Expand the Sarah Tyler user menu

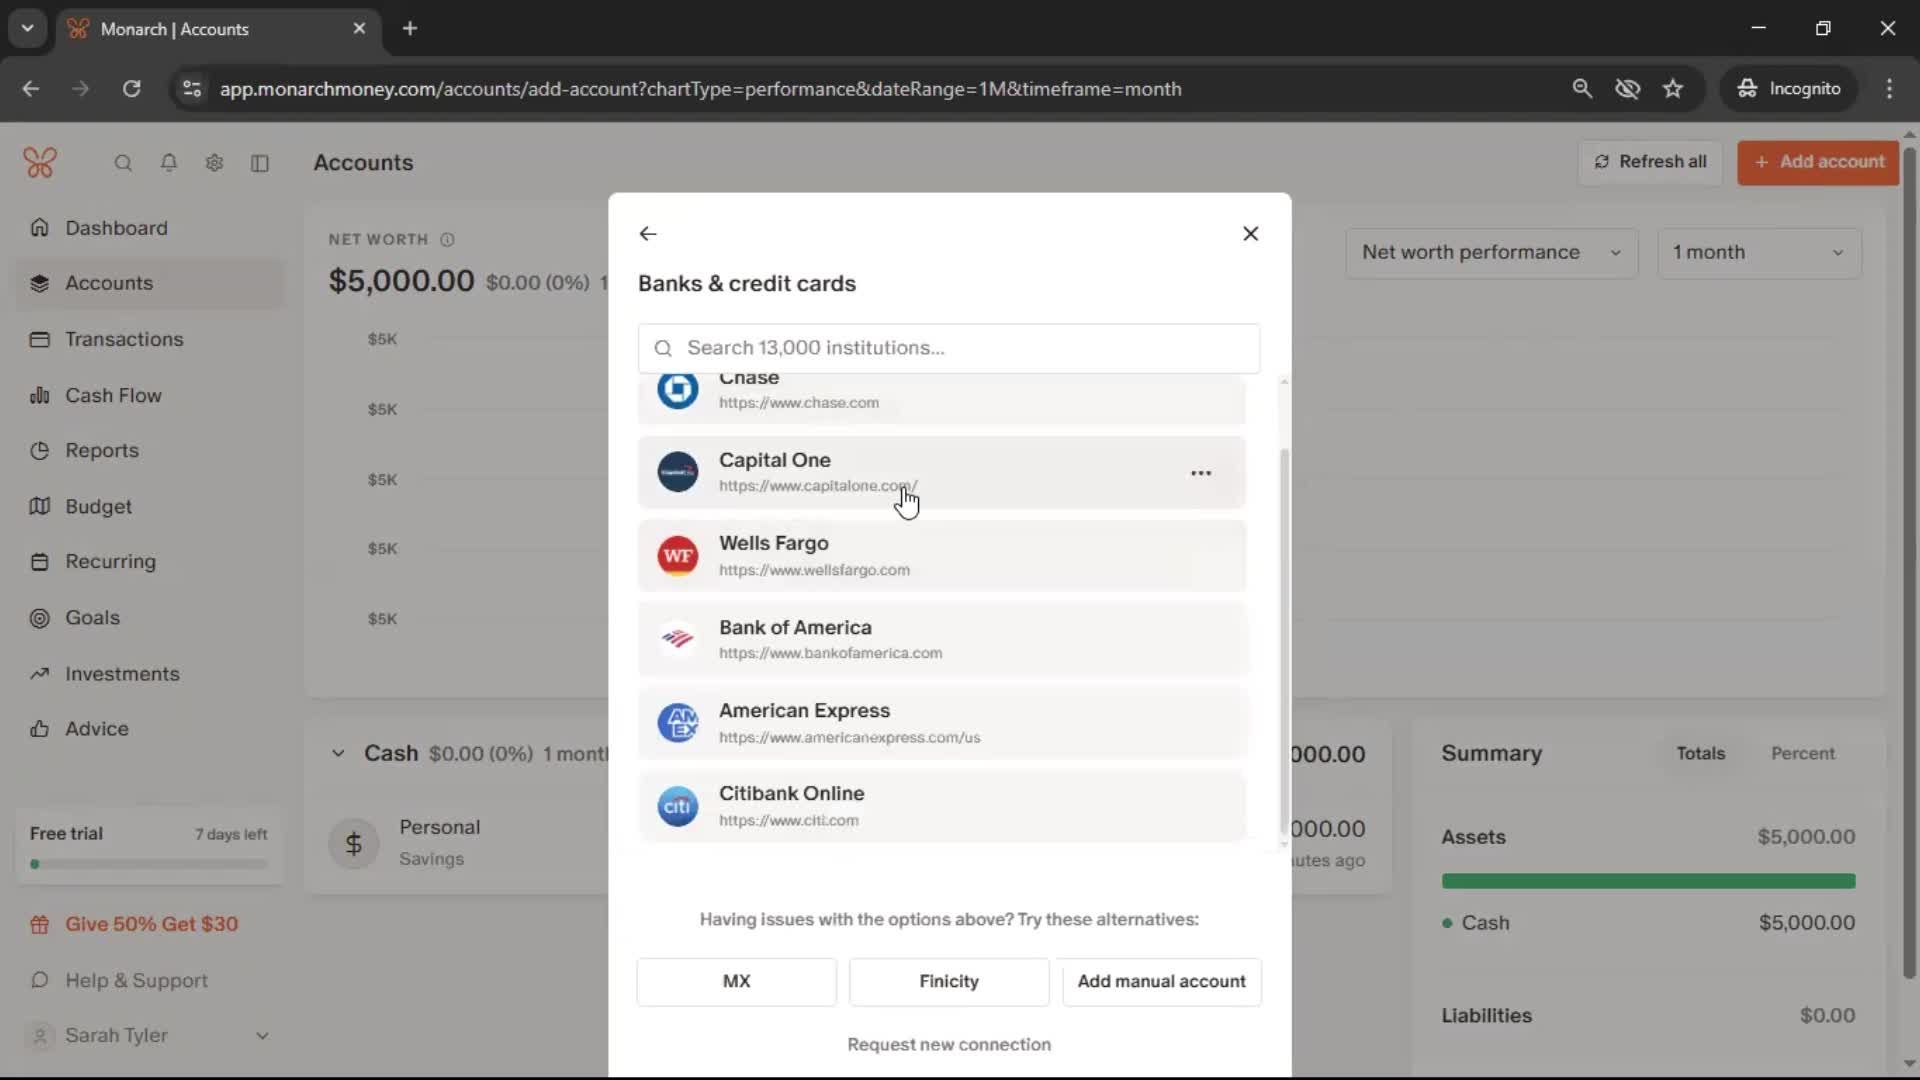[262, 1036]
